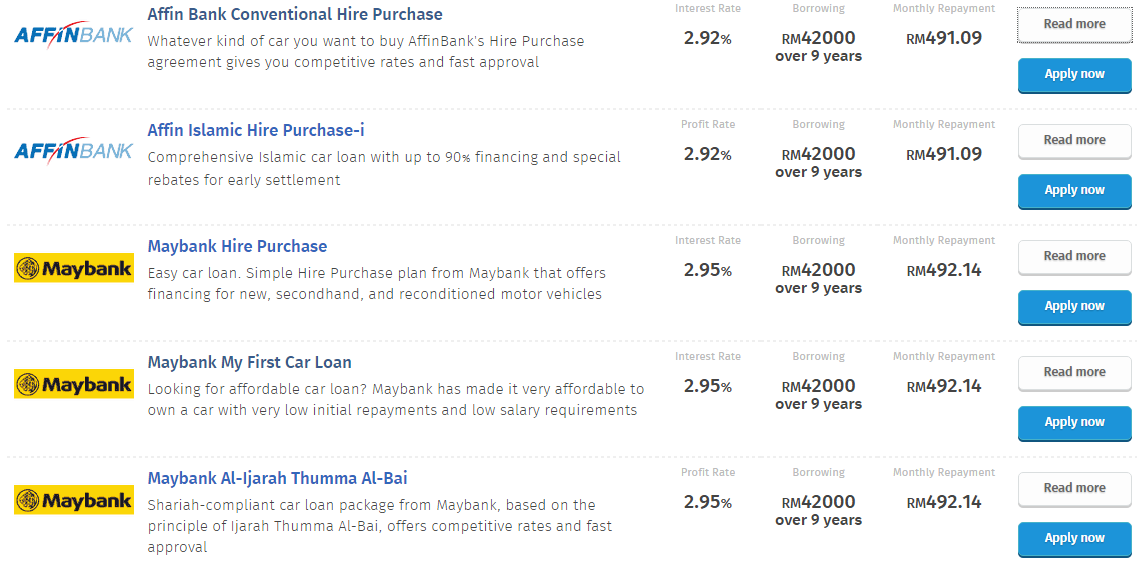Apply now for Maybank Hire Purchase
Viewport: 1146px width, 564px height.
point(1074,307)
